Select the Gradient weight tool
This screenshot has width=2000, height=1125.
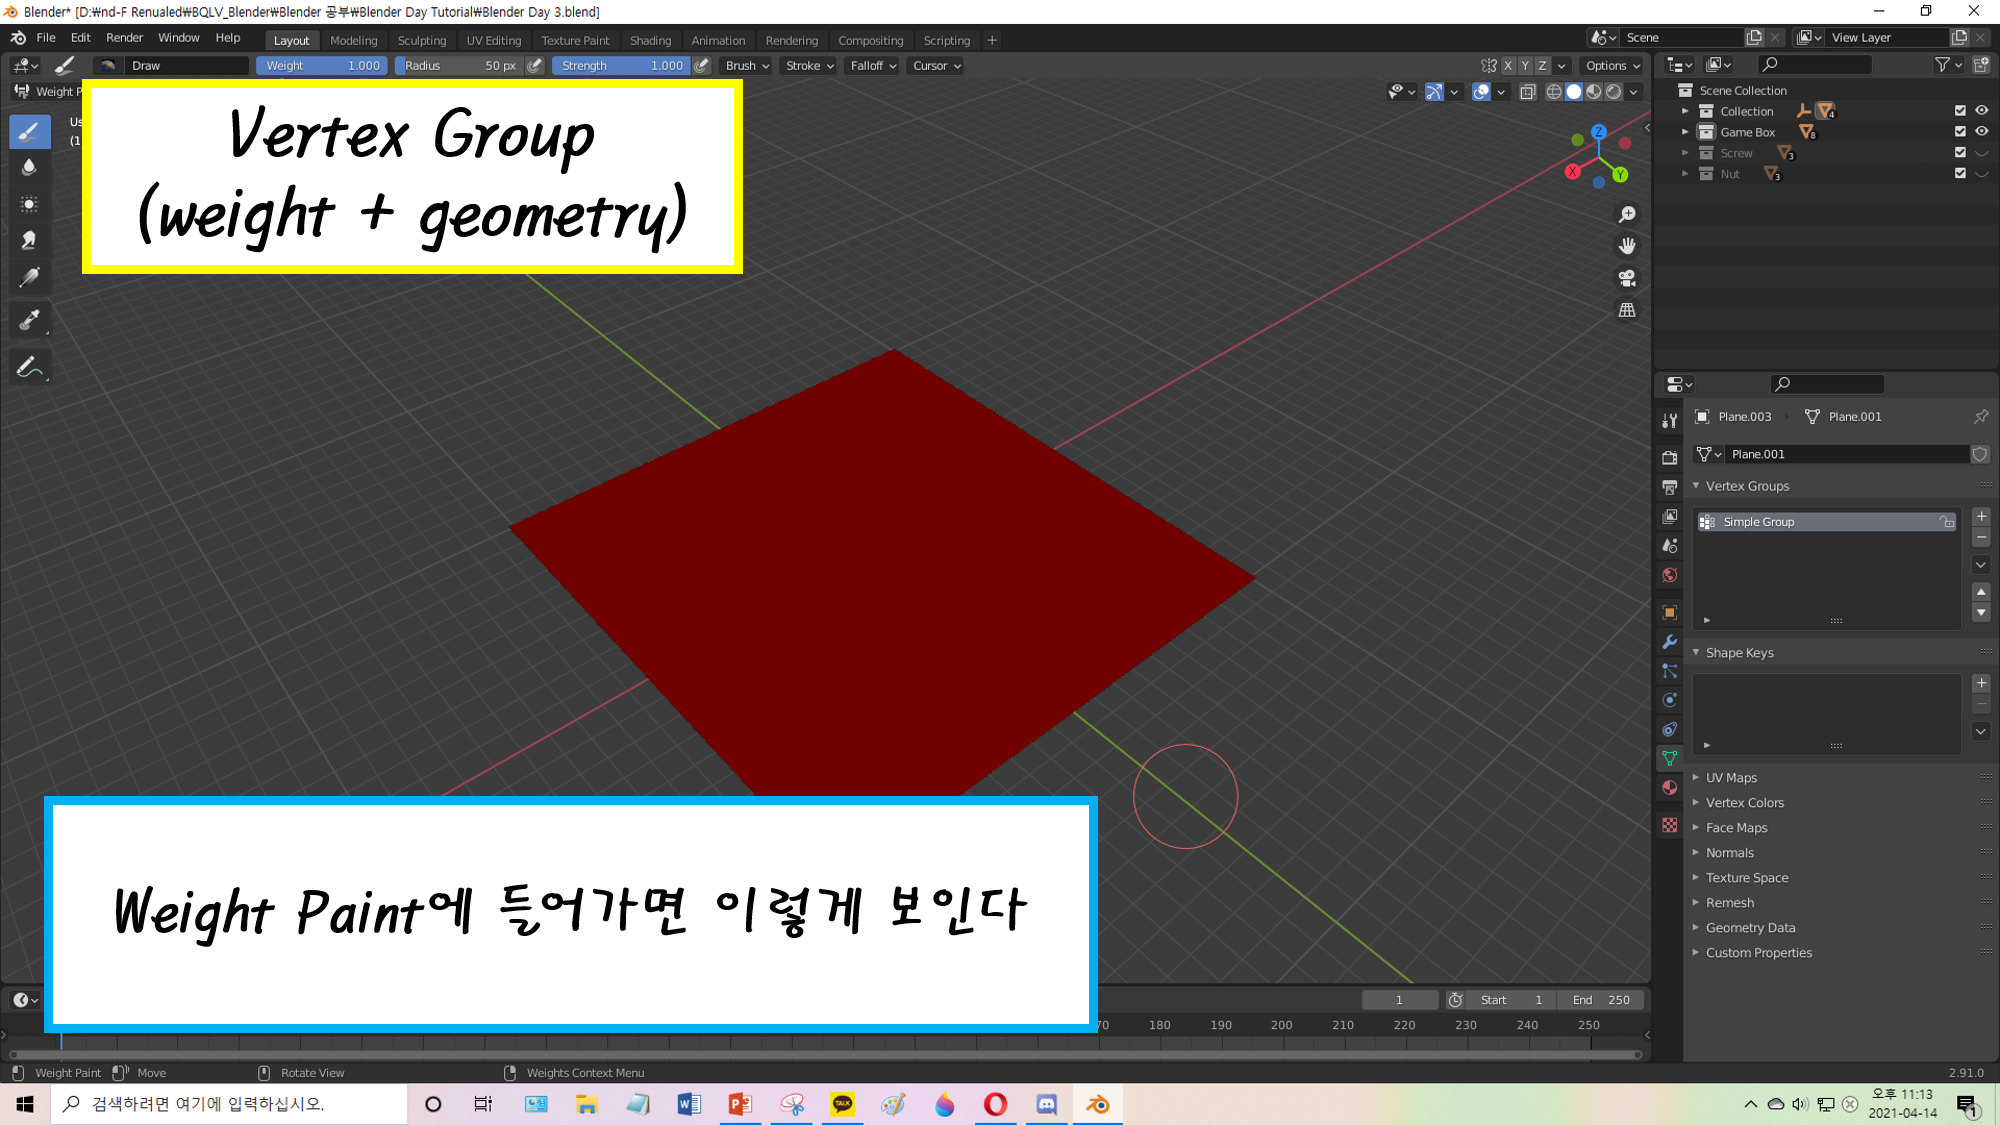pyautogui.click(x=29, y=277)
